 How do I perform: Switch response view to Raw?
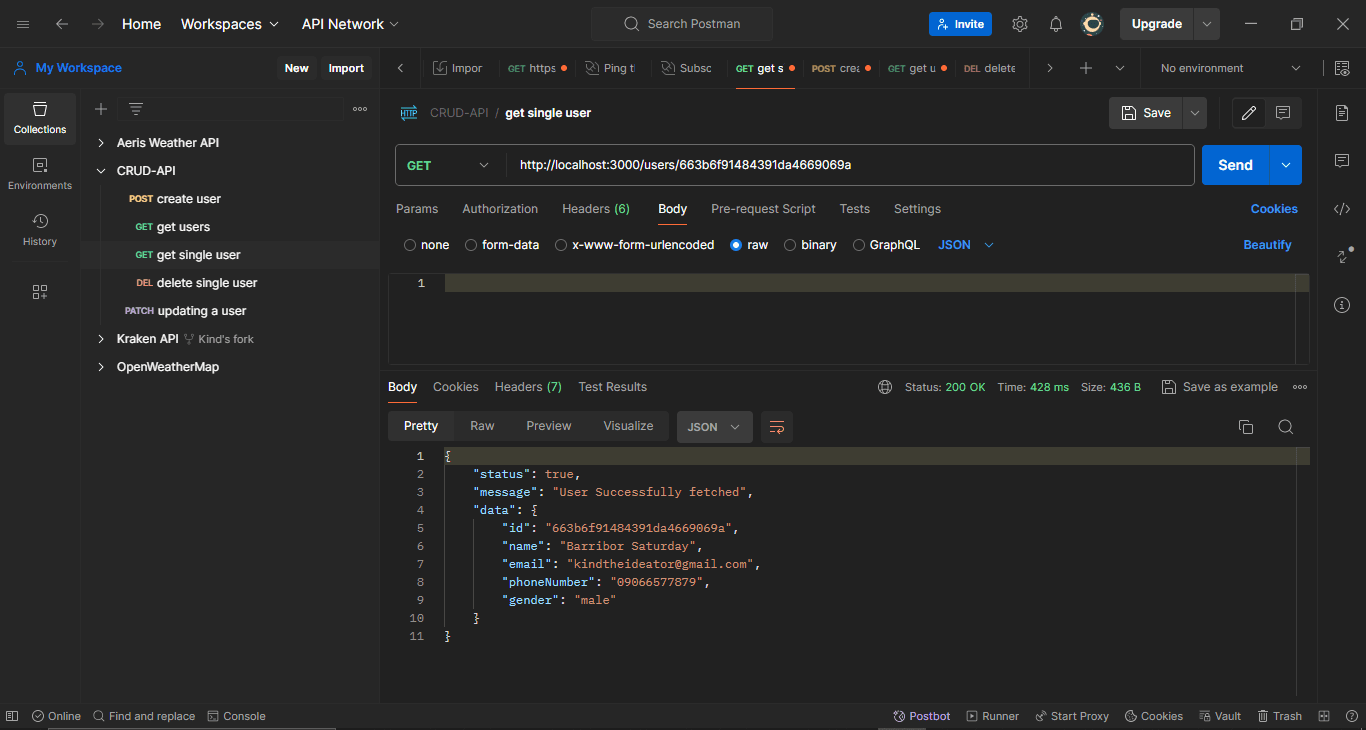pos(482,426)
